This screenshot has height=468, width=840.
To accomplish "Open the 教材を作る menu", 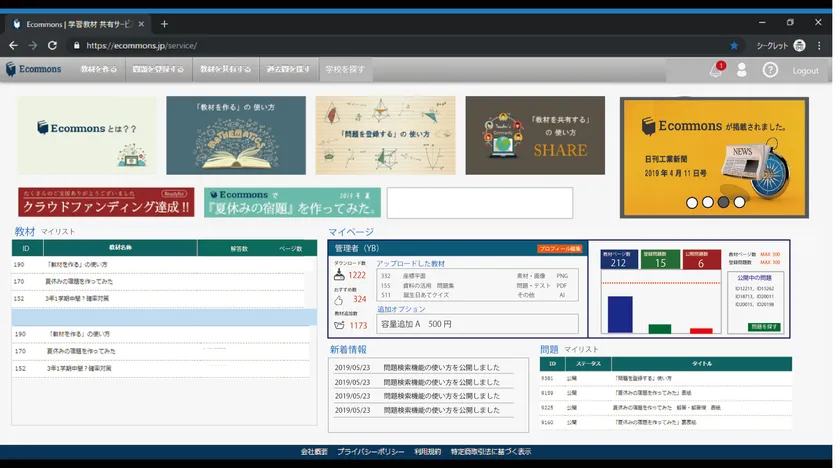I will point(99,70).
